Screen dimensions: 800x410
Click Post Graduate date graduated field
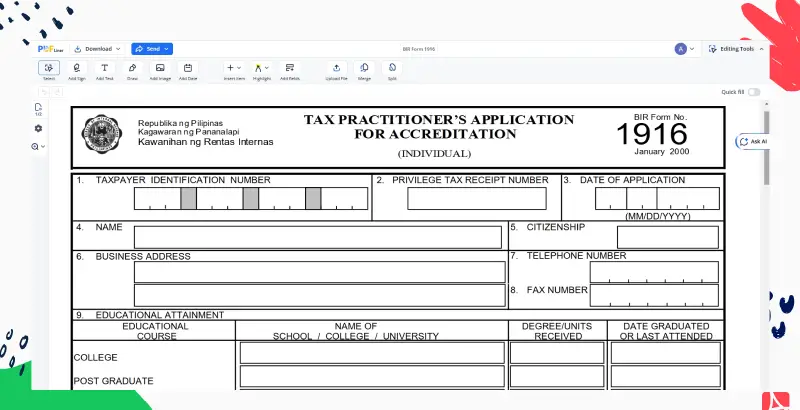pos(665,376)
